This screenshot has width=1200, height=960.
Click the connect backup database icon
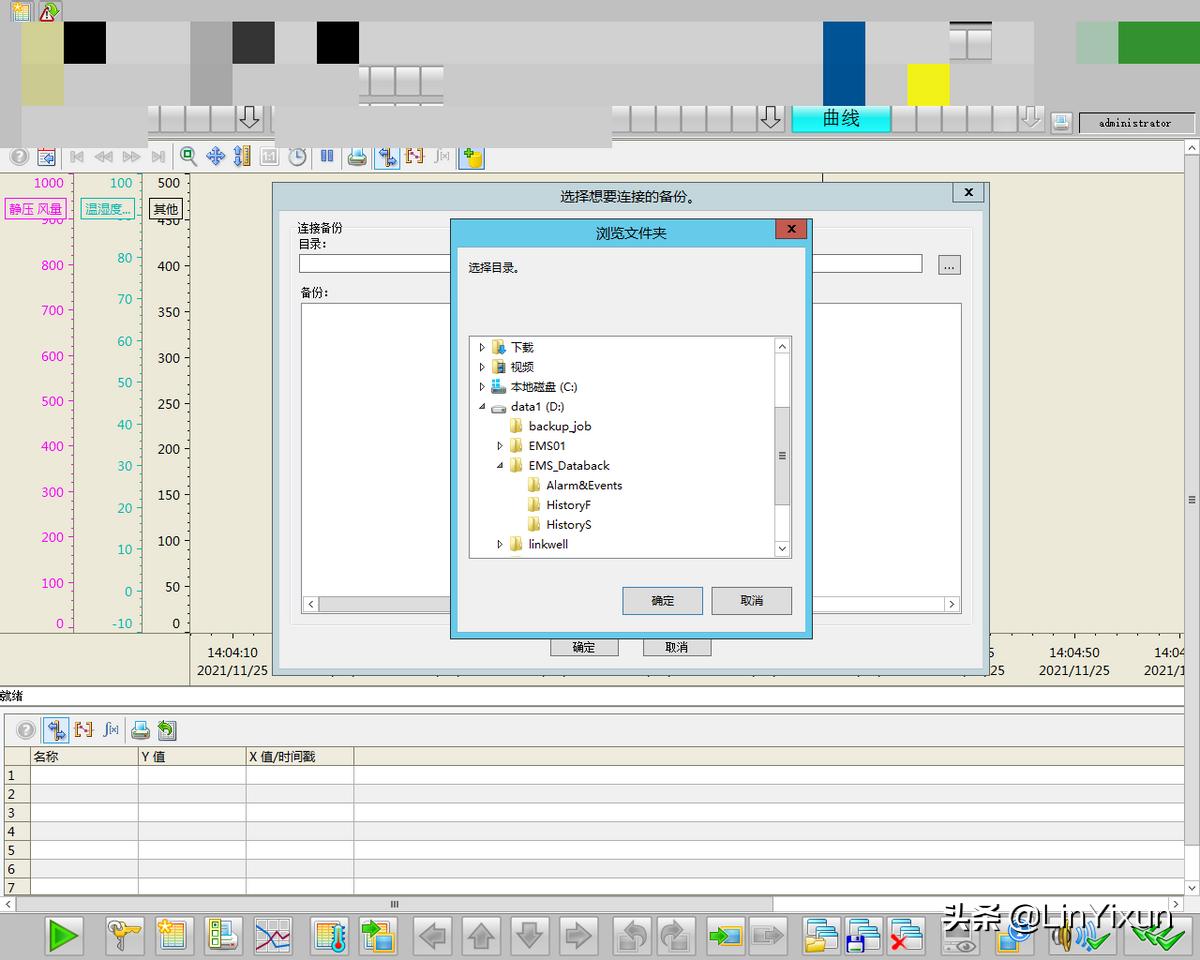pos(471,157)
